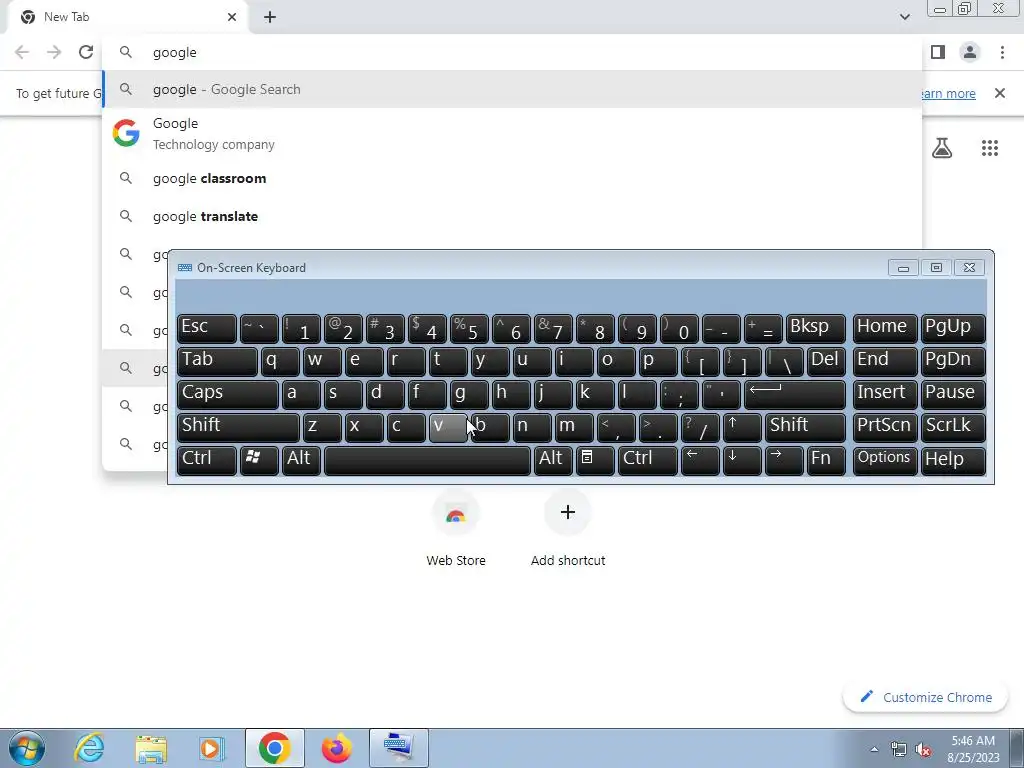
Task: Click the Windows logo key on keyboard
Action: tap(259, 460)
